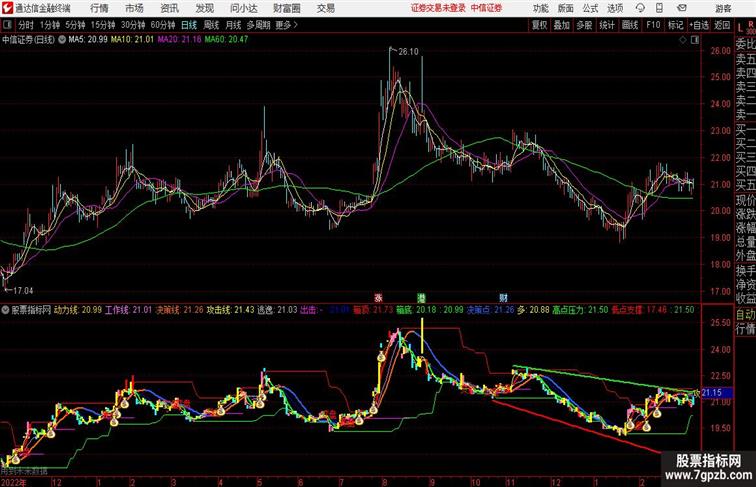Screen dimensions: 756x487
Task: Open the 财富圈 menu
Action: point(286,8)
